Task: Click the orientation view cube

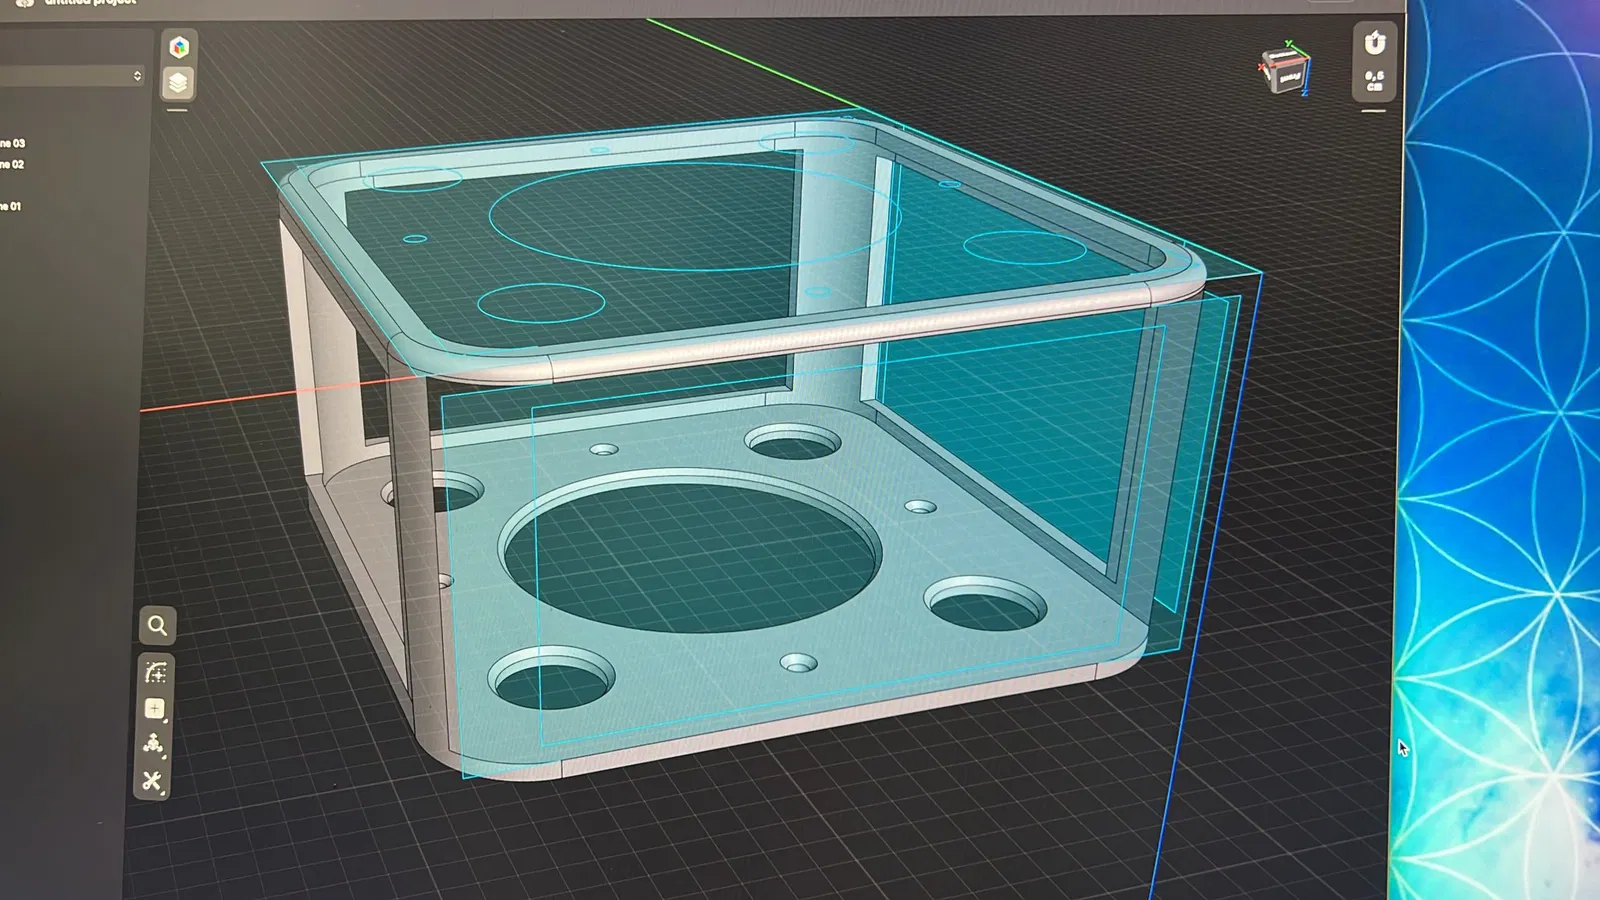Action: point(1285,72)
